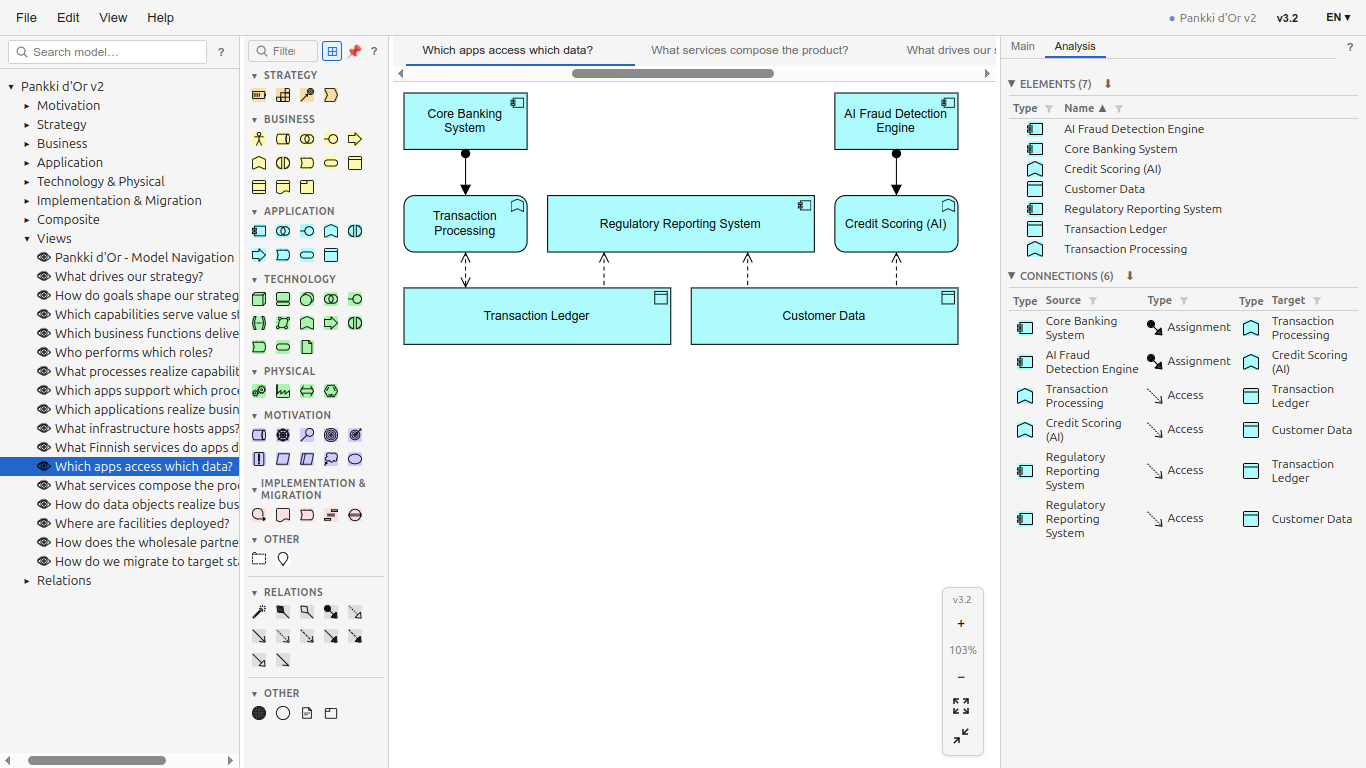Open the File menu
This screenshot has height=768, width=1366.
27,17
